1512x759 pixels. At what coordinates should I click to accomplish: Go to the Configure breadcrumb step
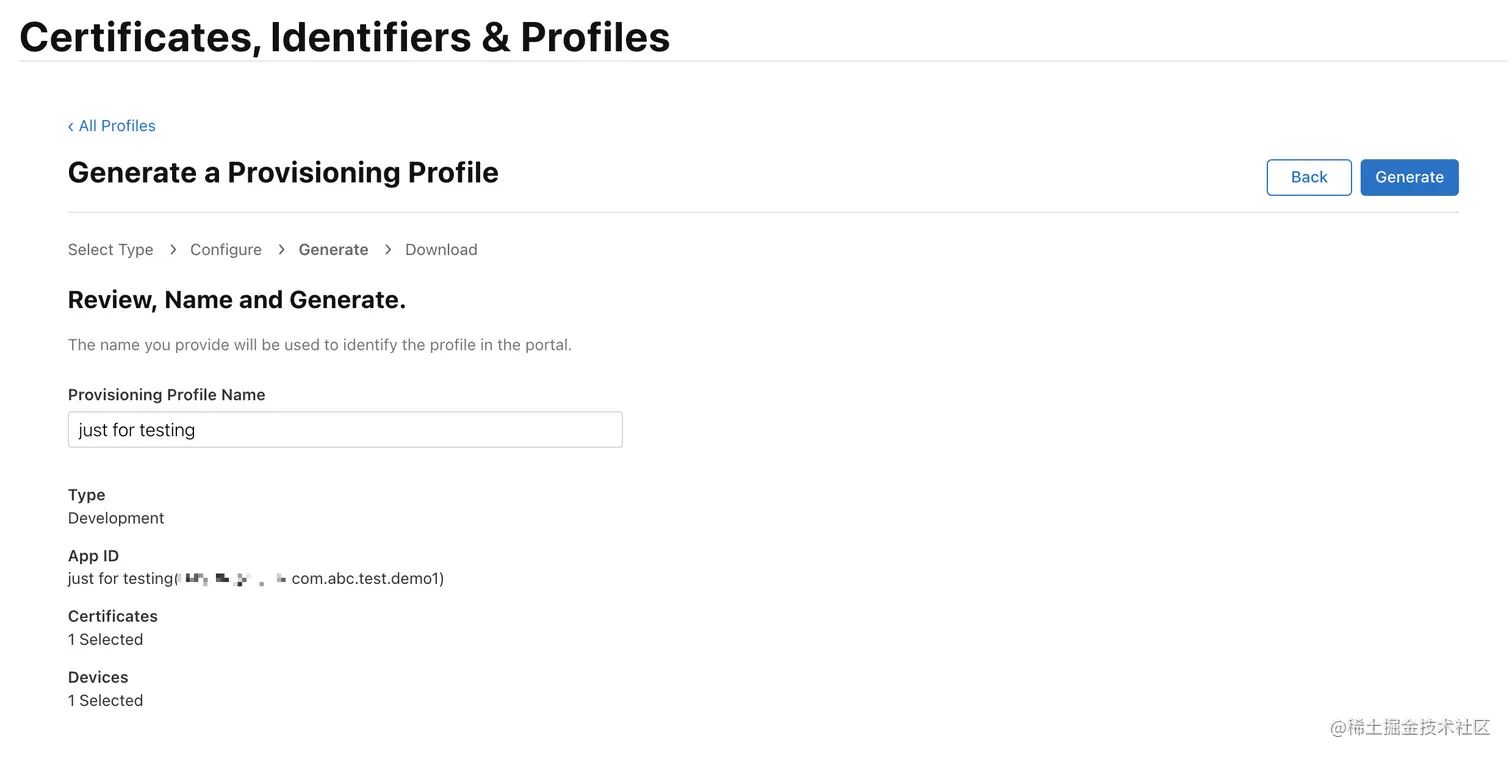coord(226,250)
